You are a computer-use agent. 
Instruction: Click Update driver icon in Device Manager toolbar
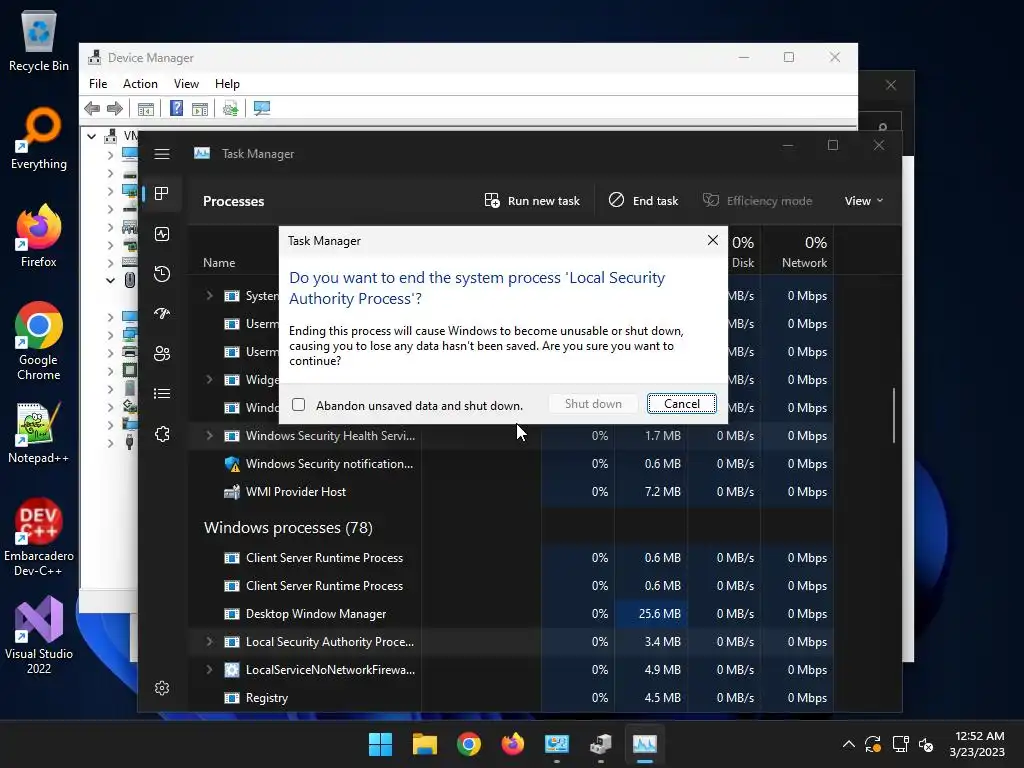tap(231, 108)
